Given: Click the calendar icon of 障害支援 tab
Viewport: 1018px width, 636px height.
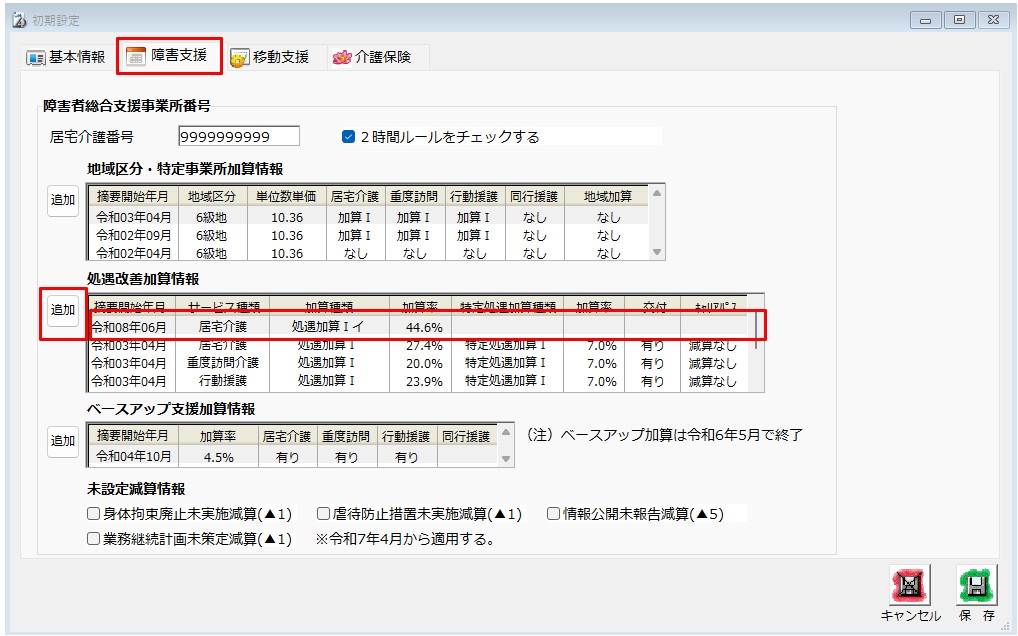Looking at the screenshot, I should (135, 56).
